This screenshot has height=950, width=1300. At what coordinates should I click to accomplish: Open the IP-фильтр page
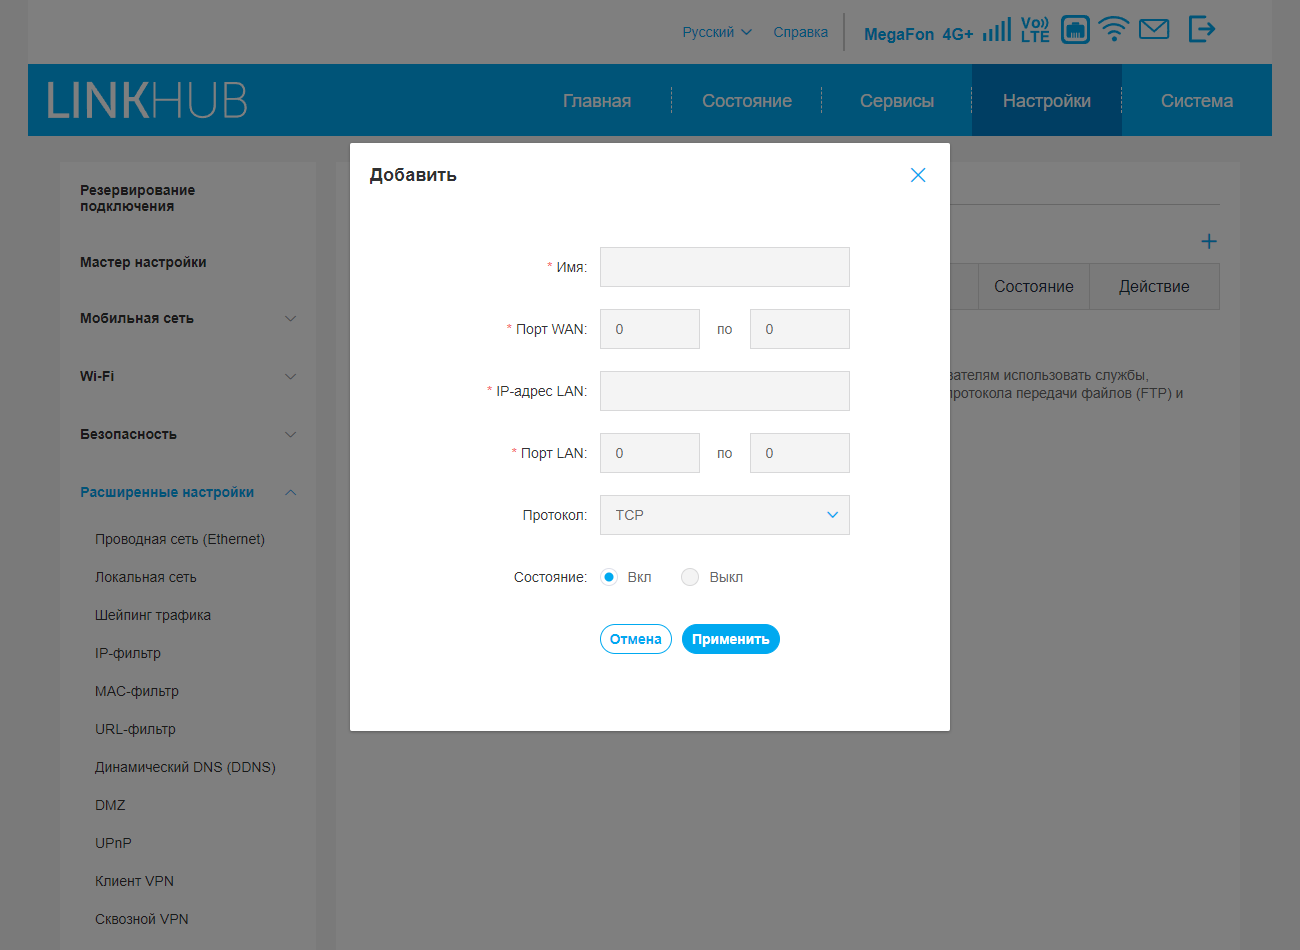pyautogui.click(x=128, y=653)
